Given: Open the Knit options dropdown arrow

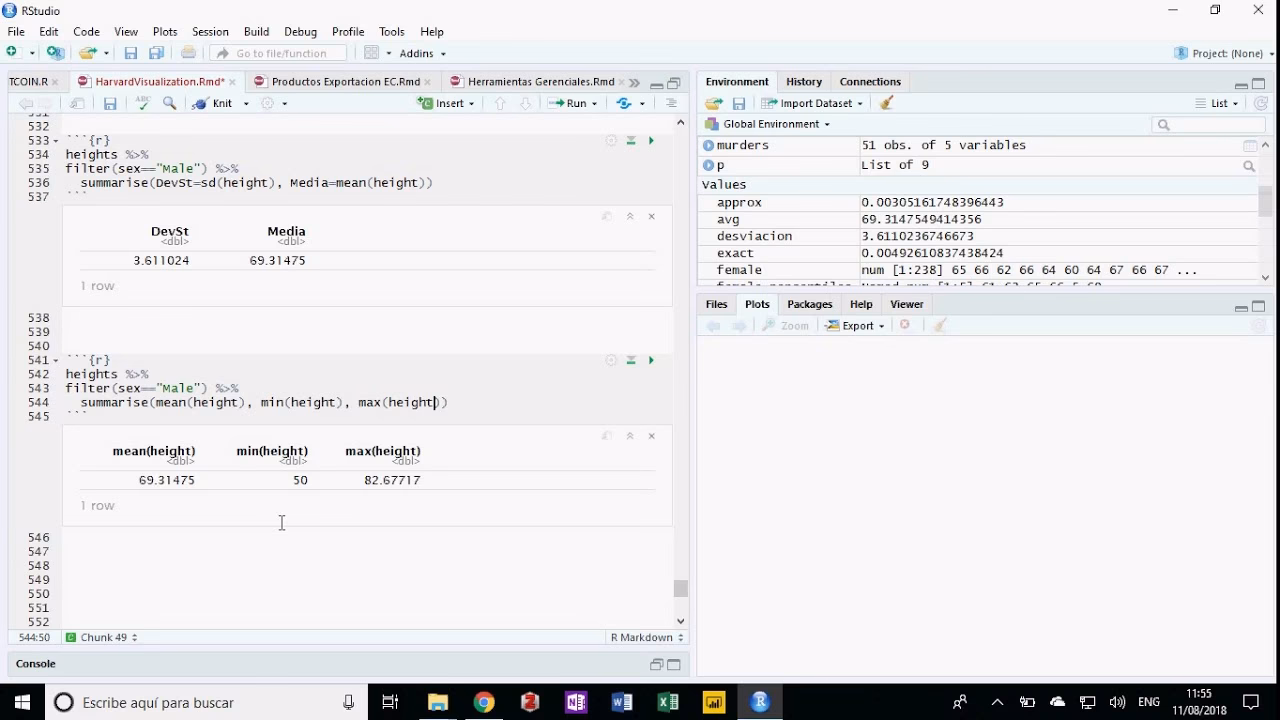Looking at the screenshot, I should (x=246, y=104).
